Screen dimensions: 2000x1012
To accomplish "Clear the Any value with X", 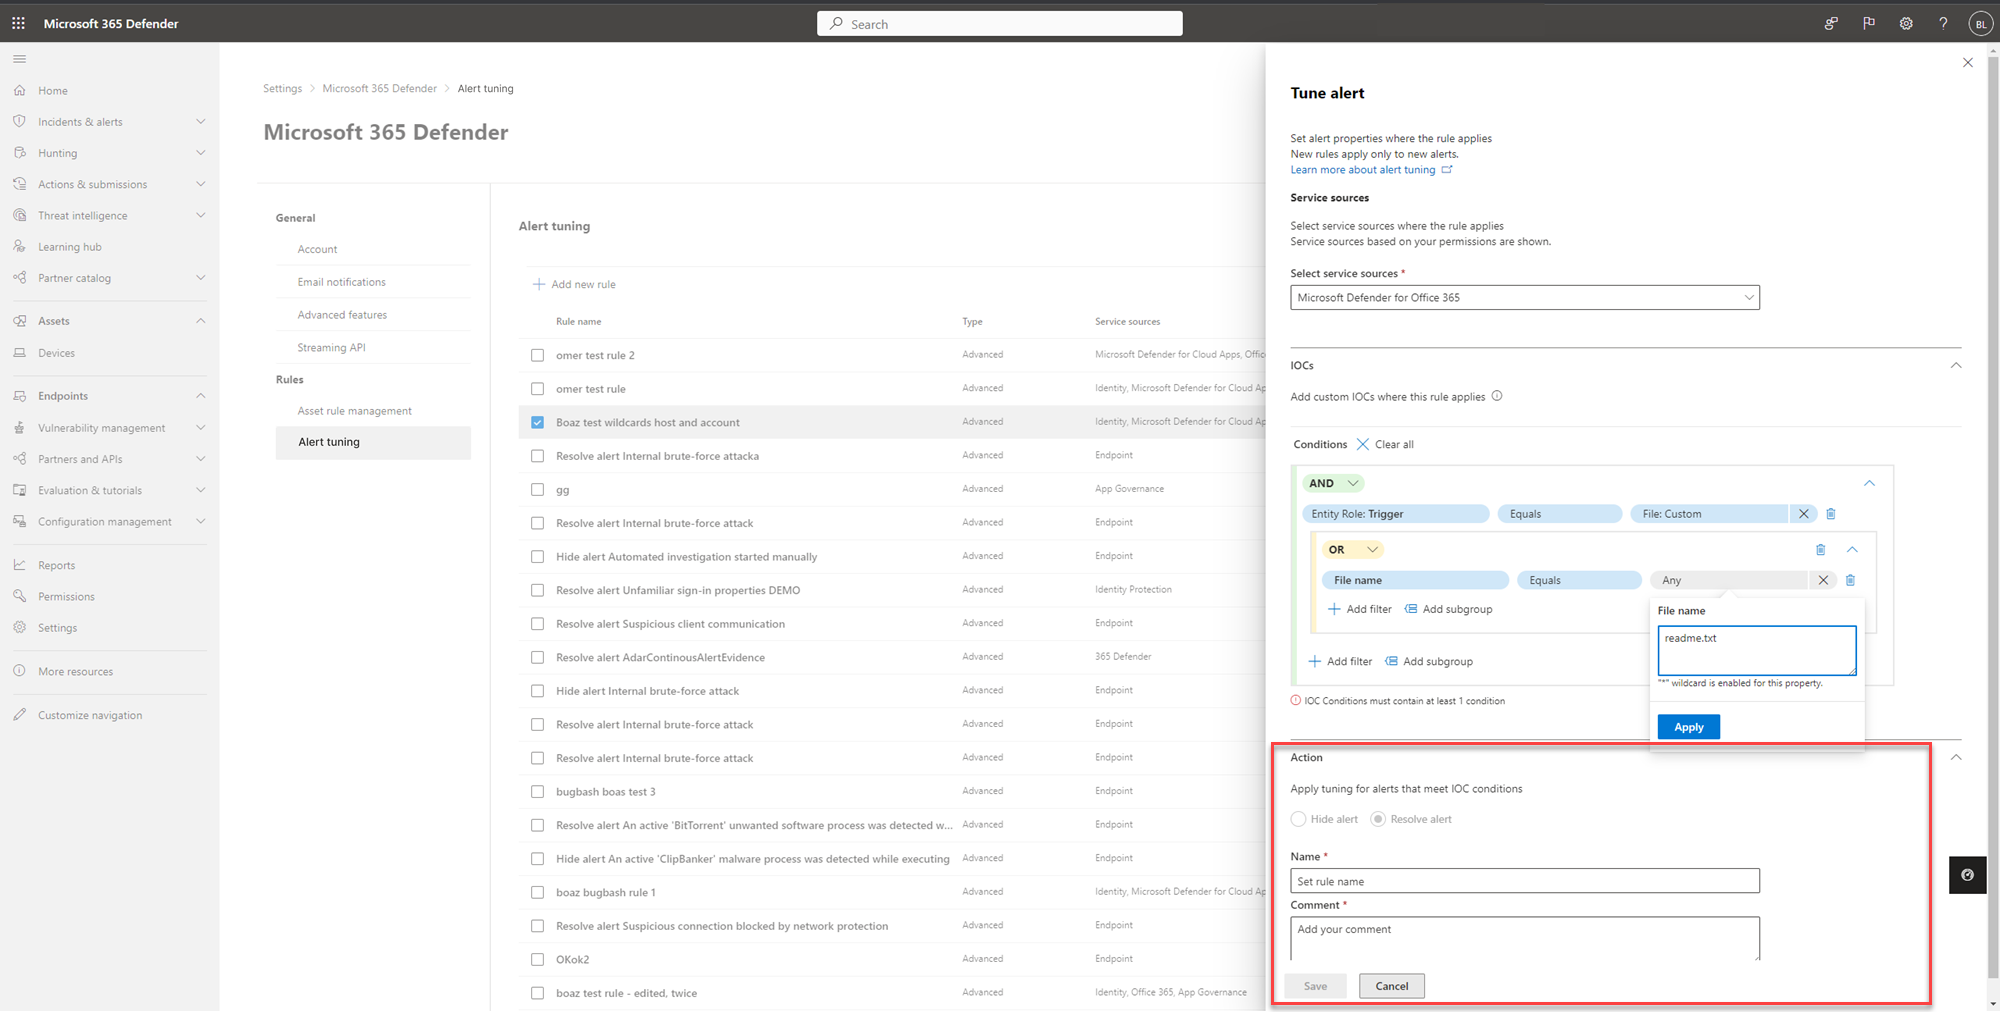I will [x=1823, y=580].
